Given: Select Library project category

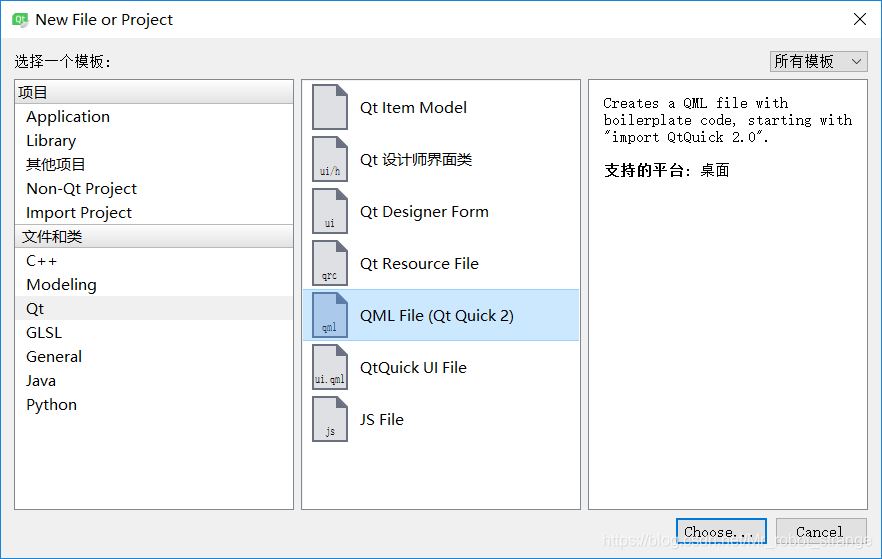Looking at the screenshot, I should tap(154, 141).
